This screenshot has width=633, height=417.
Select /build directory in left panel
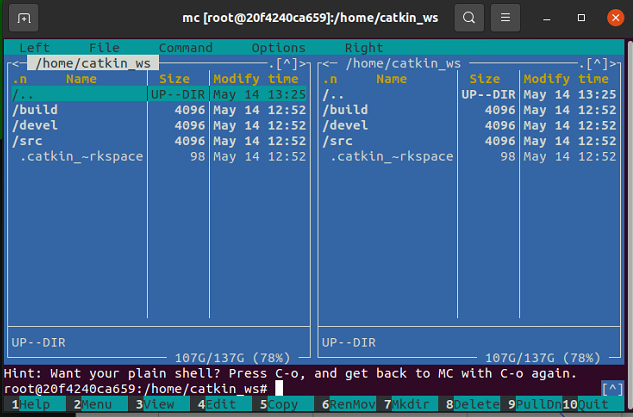36,110
